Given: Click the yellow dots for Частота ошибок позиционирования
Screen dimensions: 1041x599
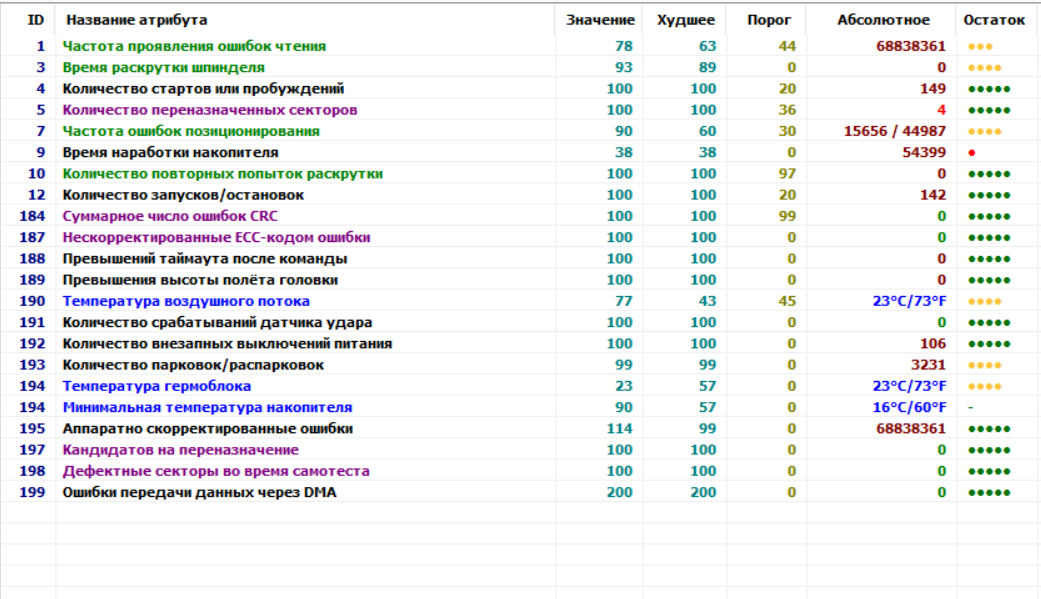Looking at the screenshot, I should pos(984,132).
